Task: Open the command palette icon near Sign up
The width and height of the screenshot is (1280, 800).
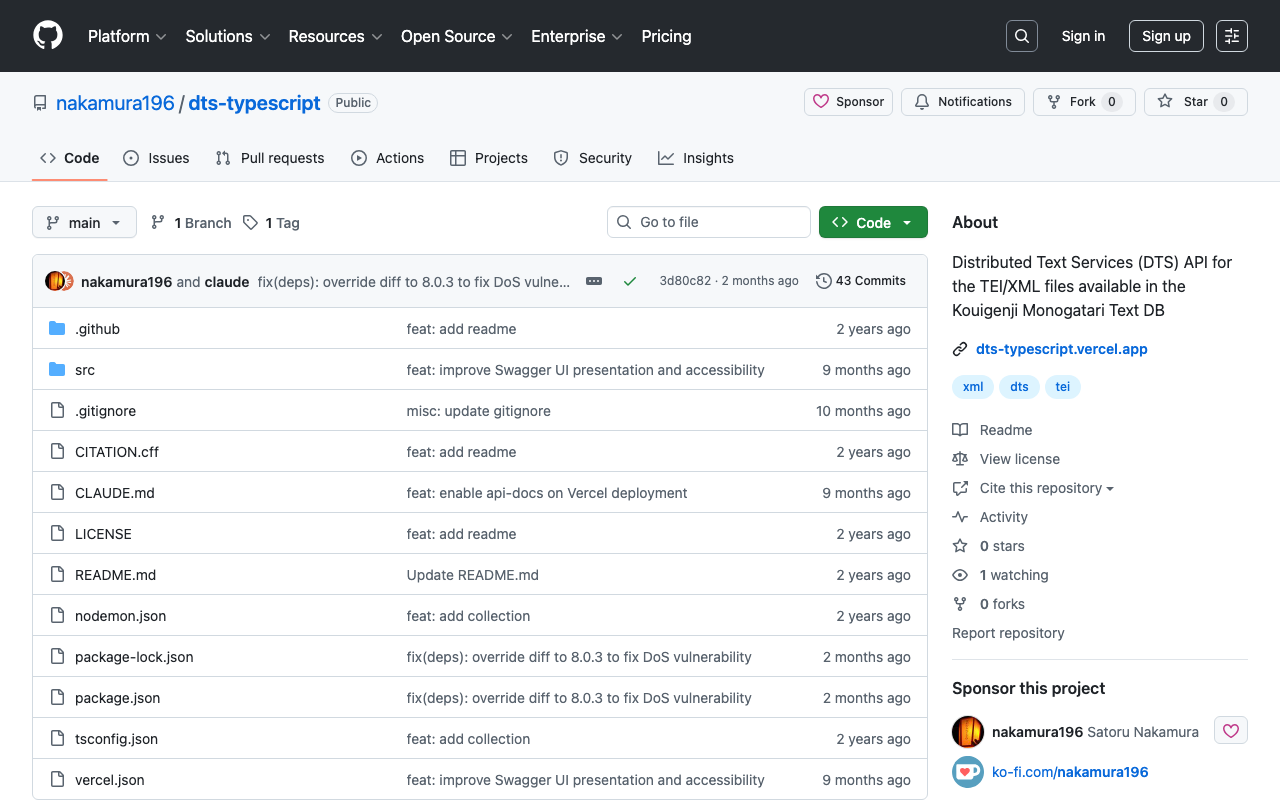Action: coord(1231,35)
